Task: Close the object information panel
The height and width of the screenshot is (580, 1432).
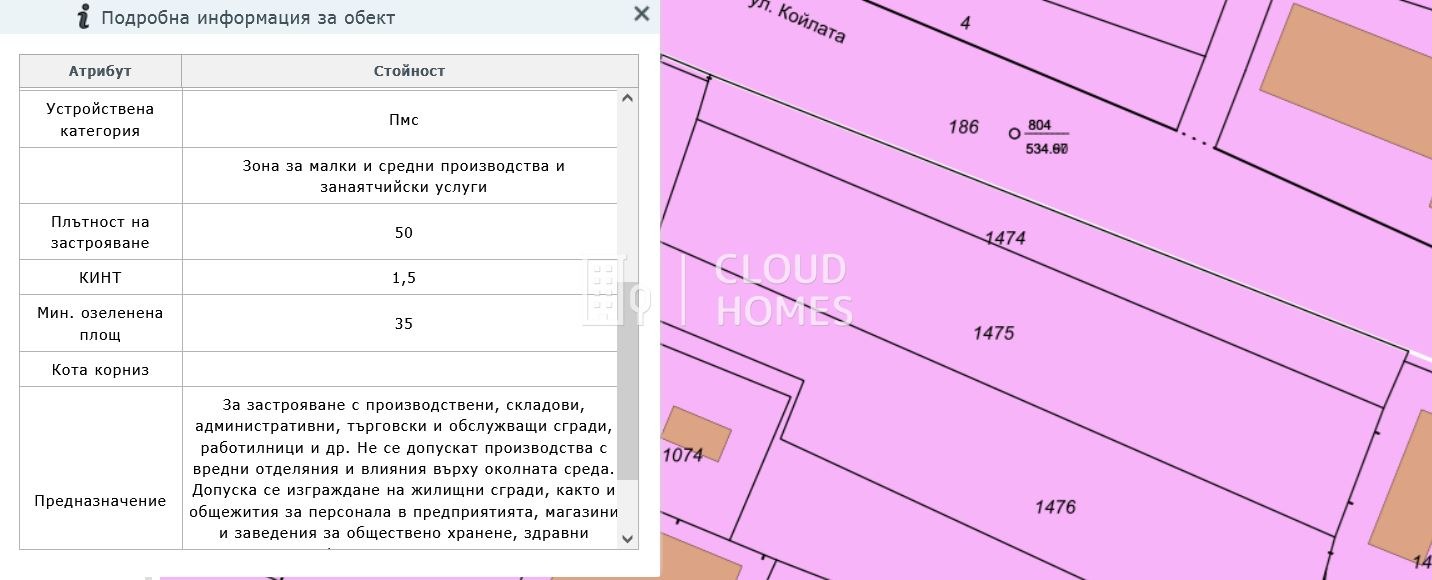Action: (641, 14)
